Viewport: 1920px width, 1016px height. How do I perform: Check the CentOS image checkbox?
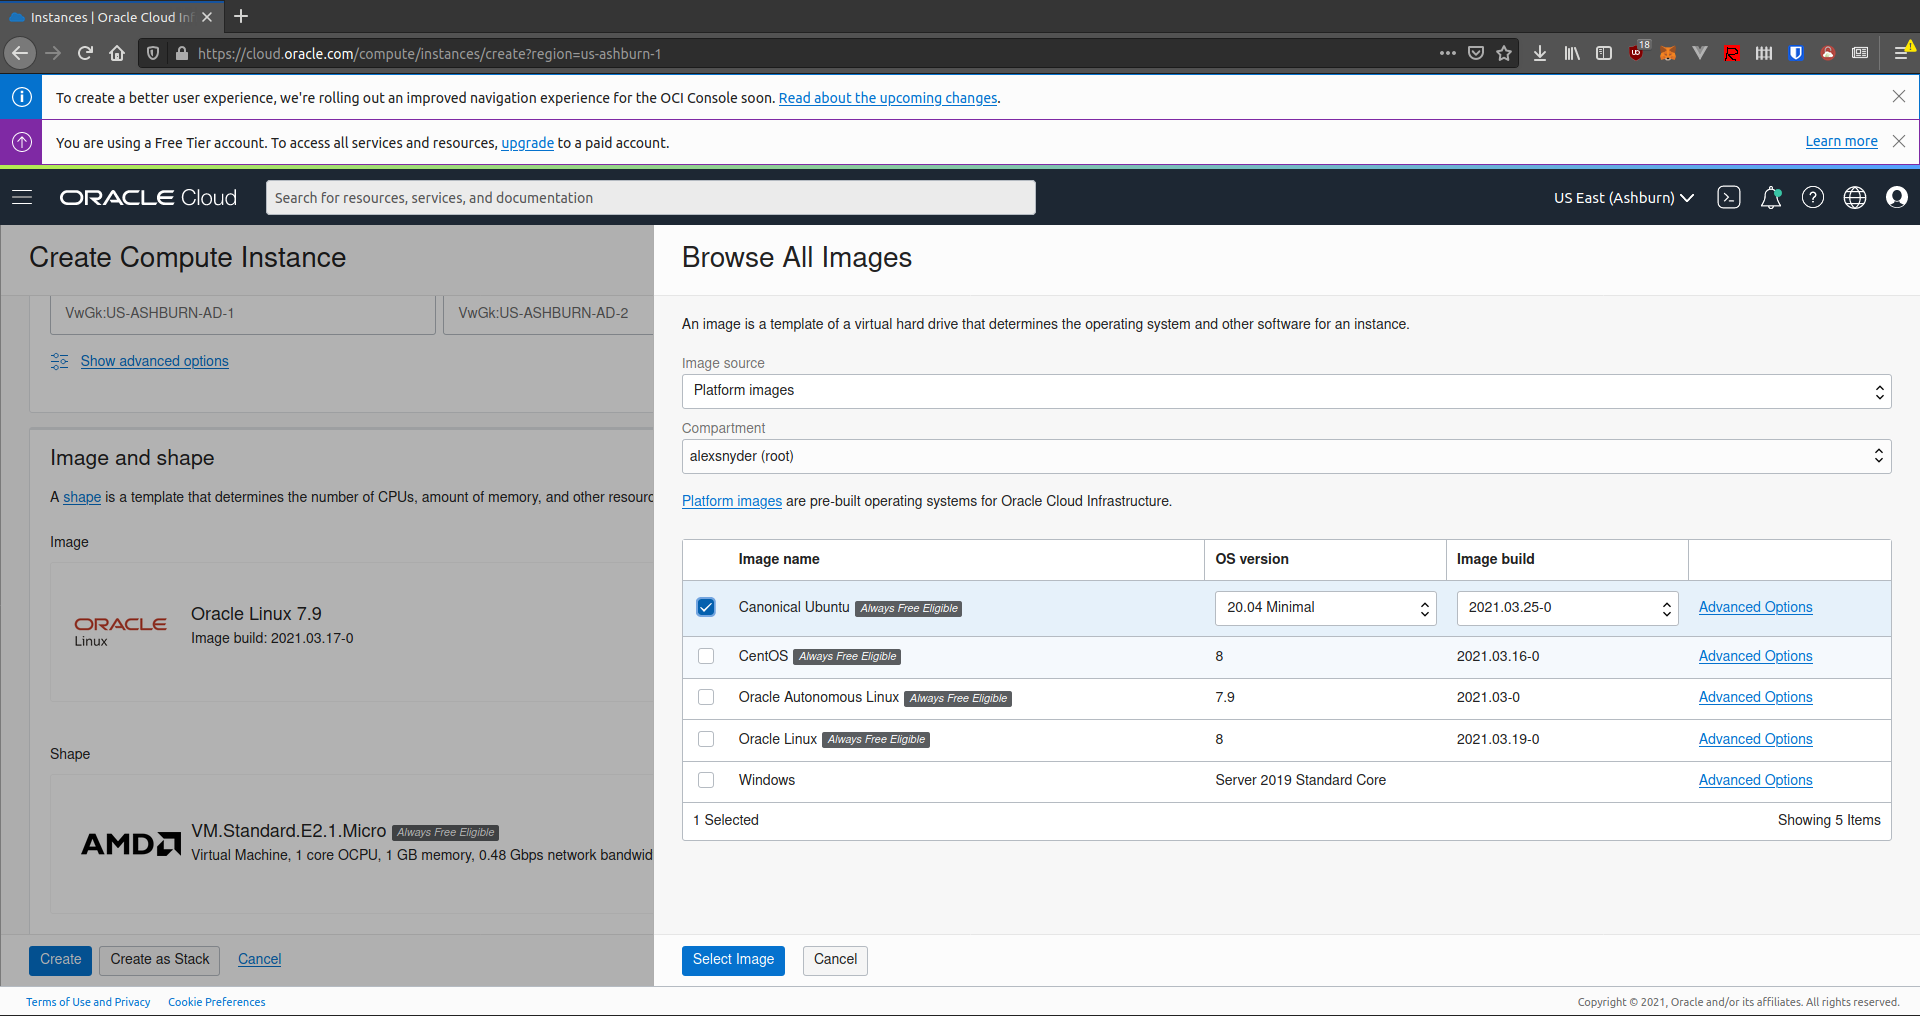pyautogui.click(x=706, y=656)
